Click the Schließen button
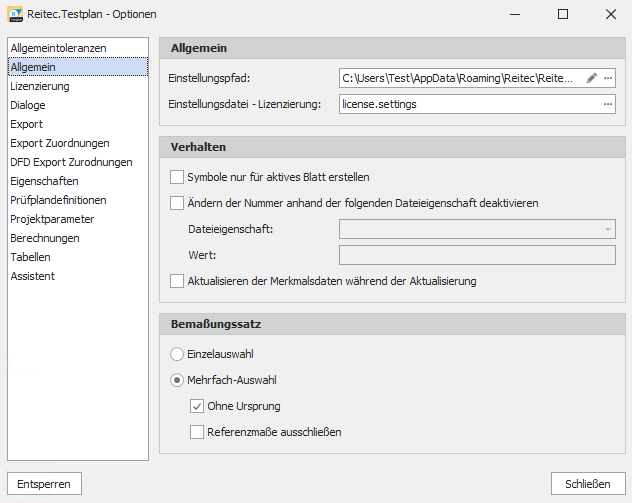This screenshot has height=503, width=632. pos(587,484)
